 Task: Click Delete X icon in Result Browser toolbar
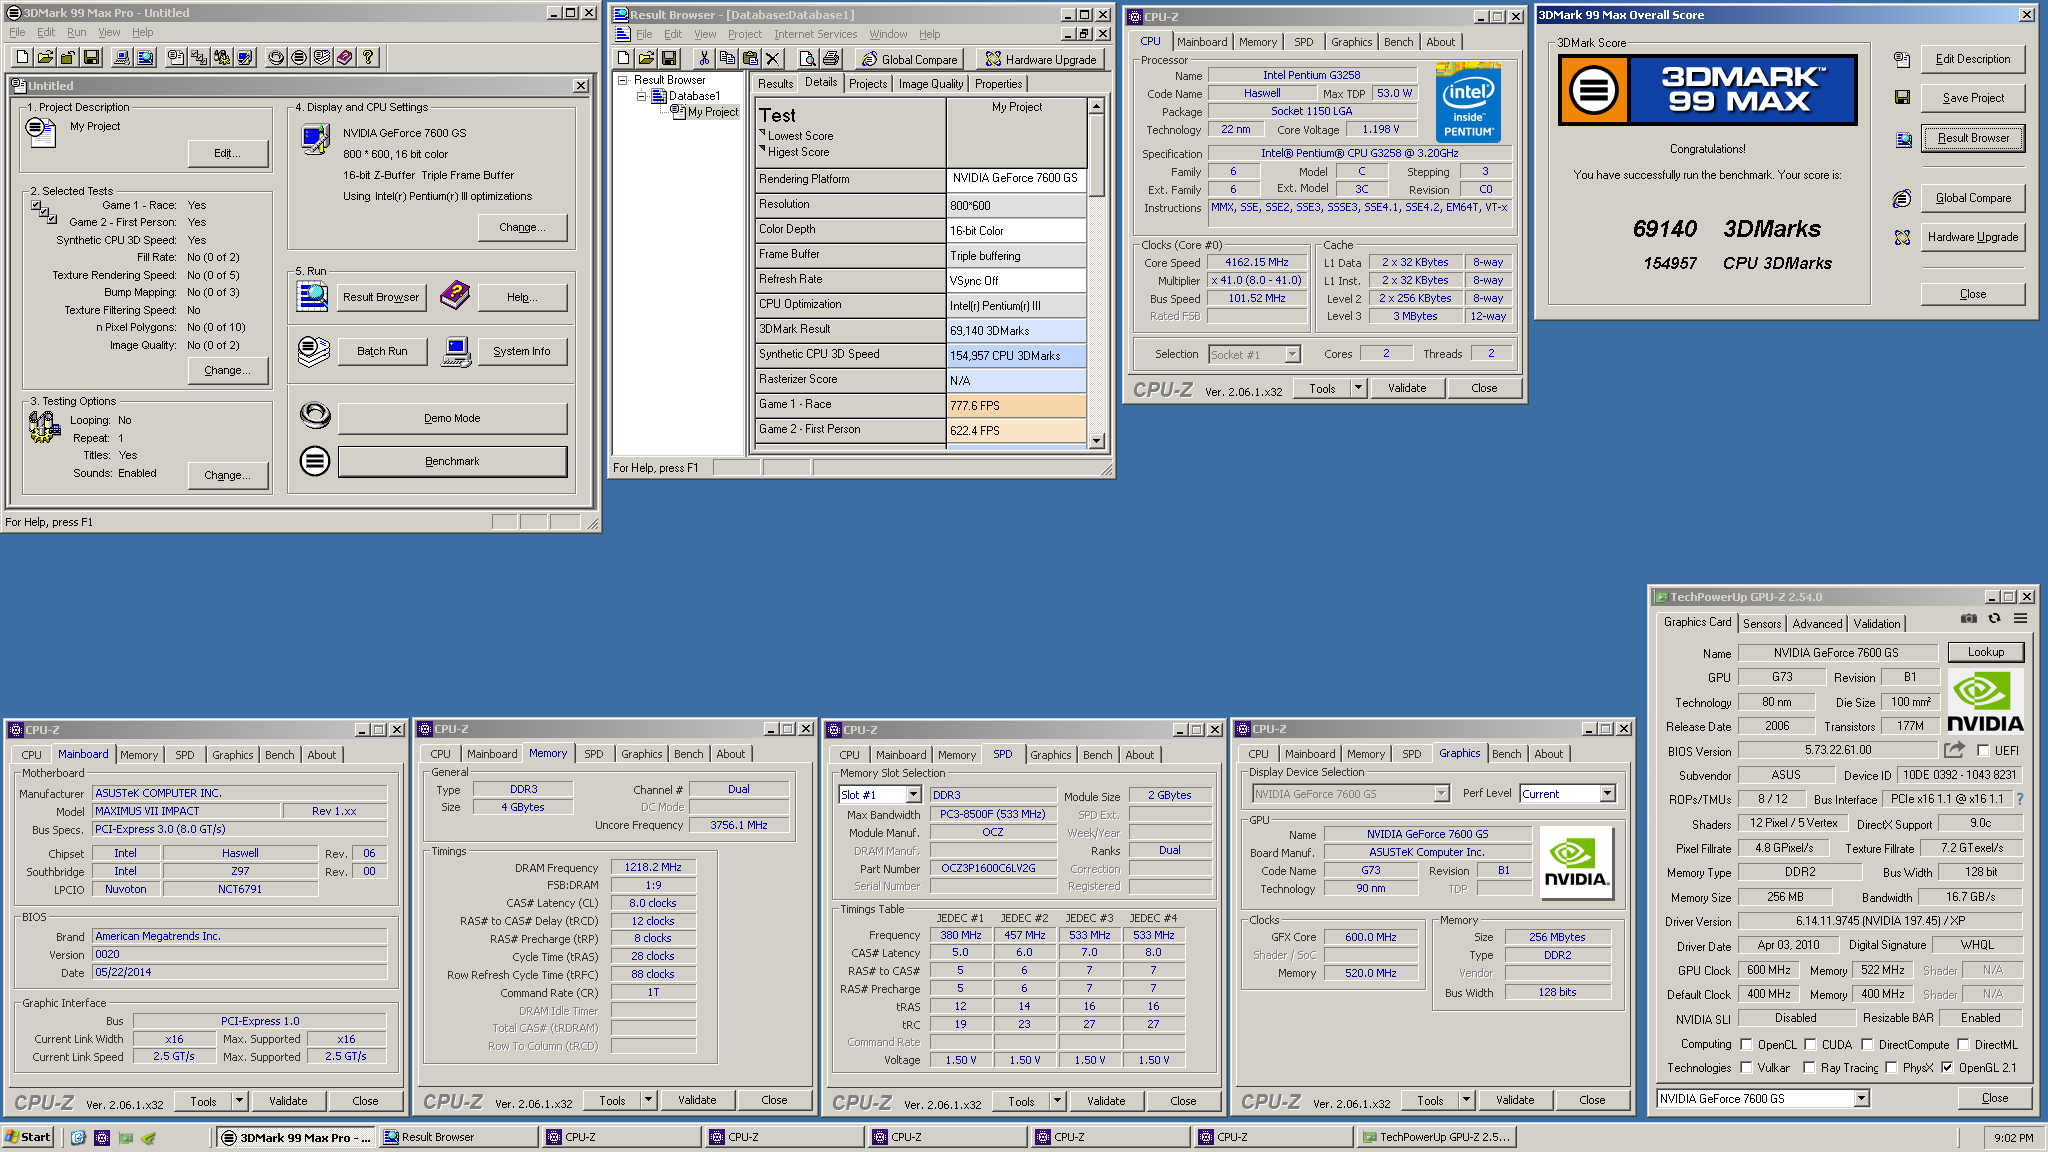(x=773, y=59)
